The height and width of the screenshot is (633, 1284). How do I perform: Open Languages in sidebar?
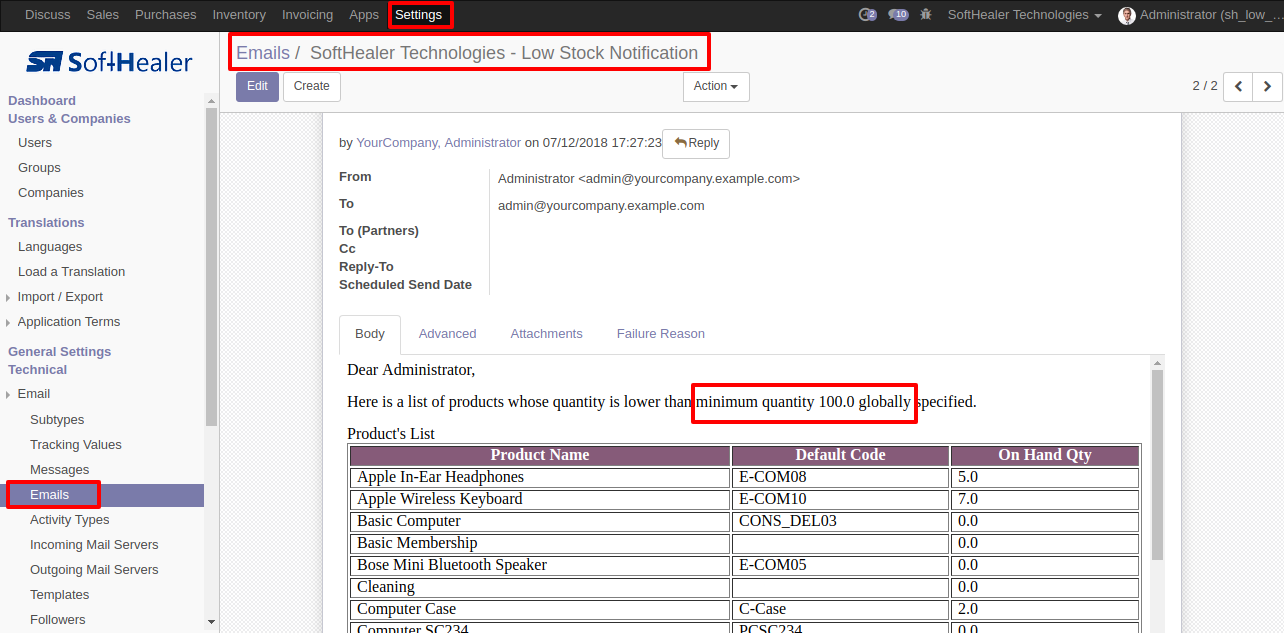pos(50,247)
